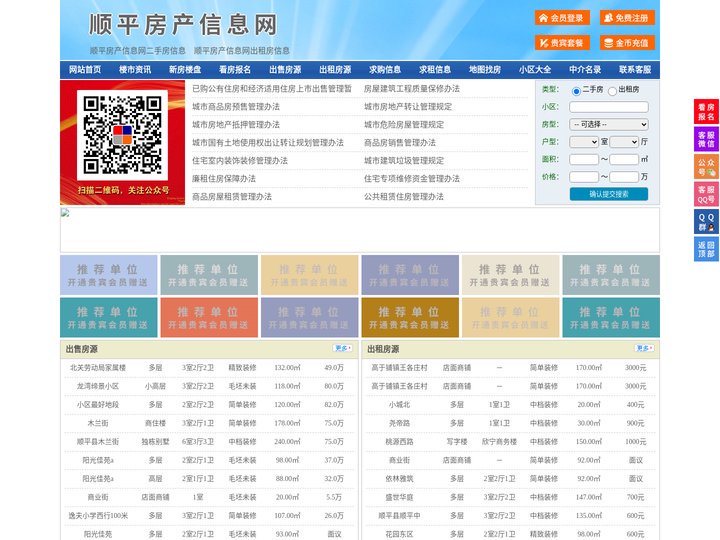Screen dimensions: 720x540
Task: Open listing 顺平县木兰街 独栋别墅
Action: coord(98,442)
